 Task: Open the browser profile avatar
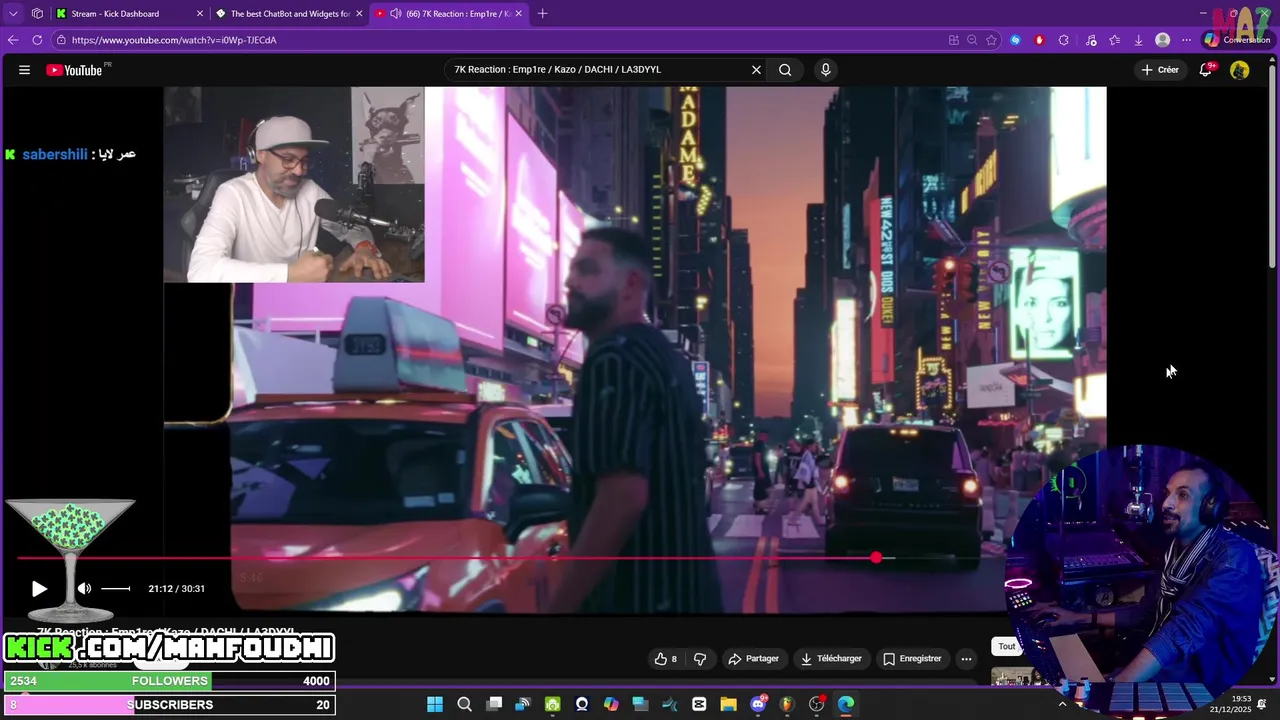[1162, 40]
